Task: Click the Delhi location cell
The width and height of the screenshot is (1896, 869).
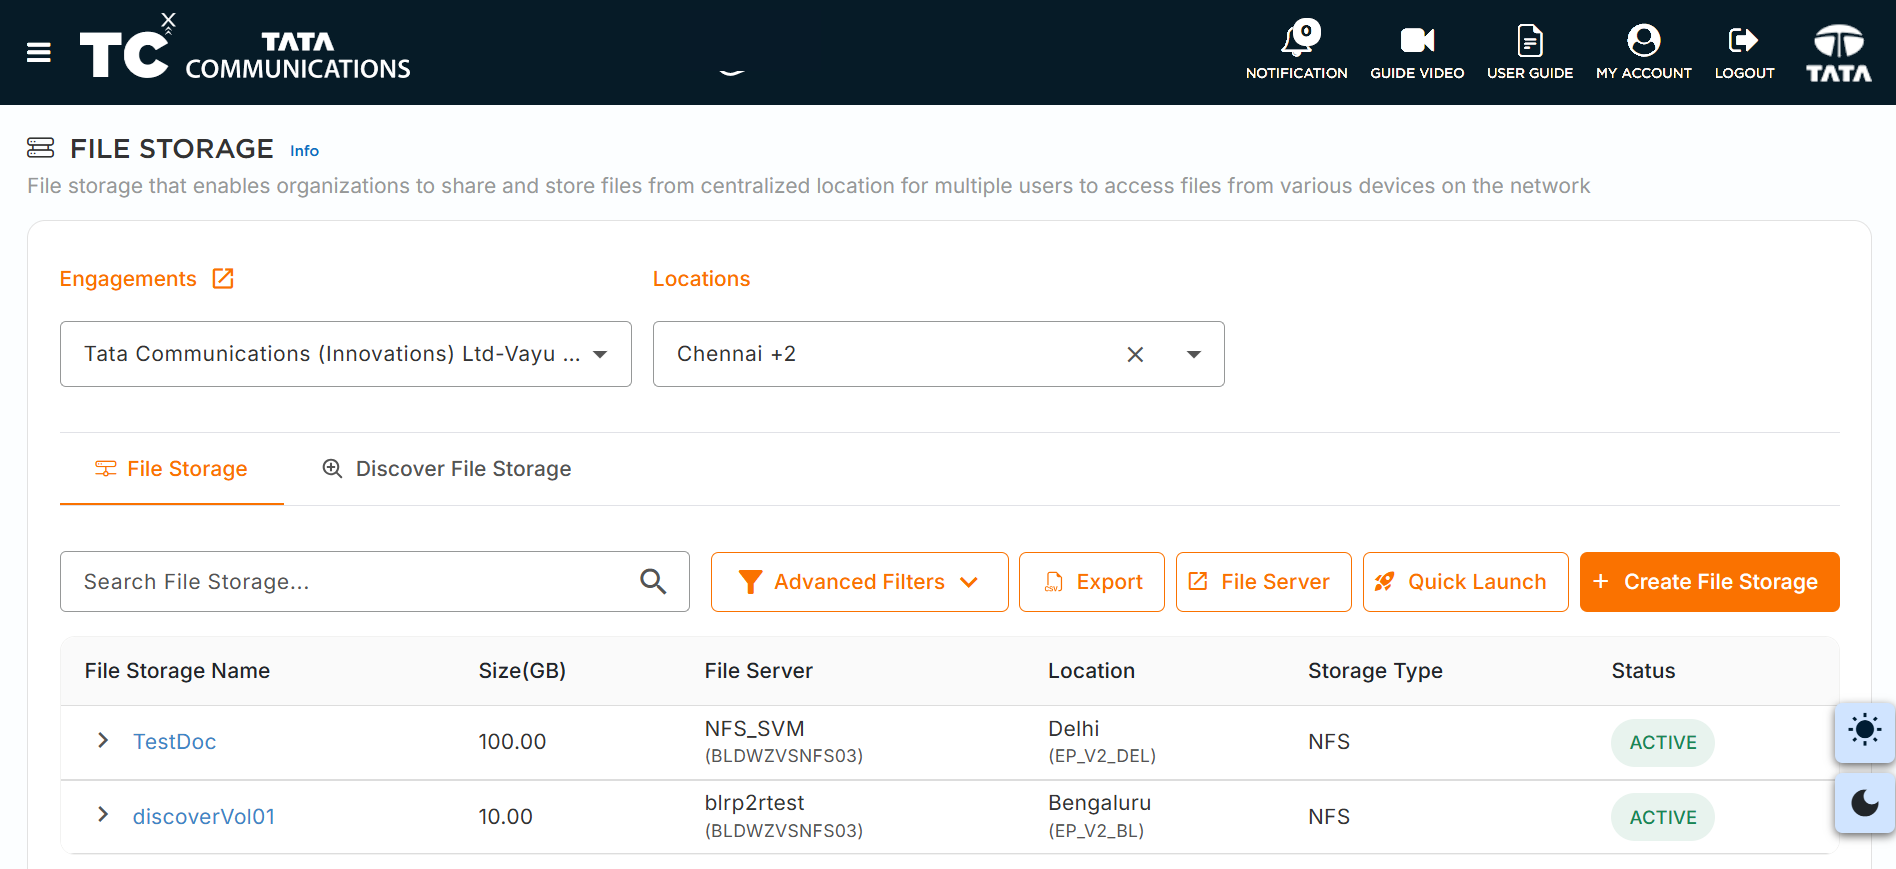Action: 1102,742
